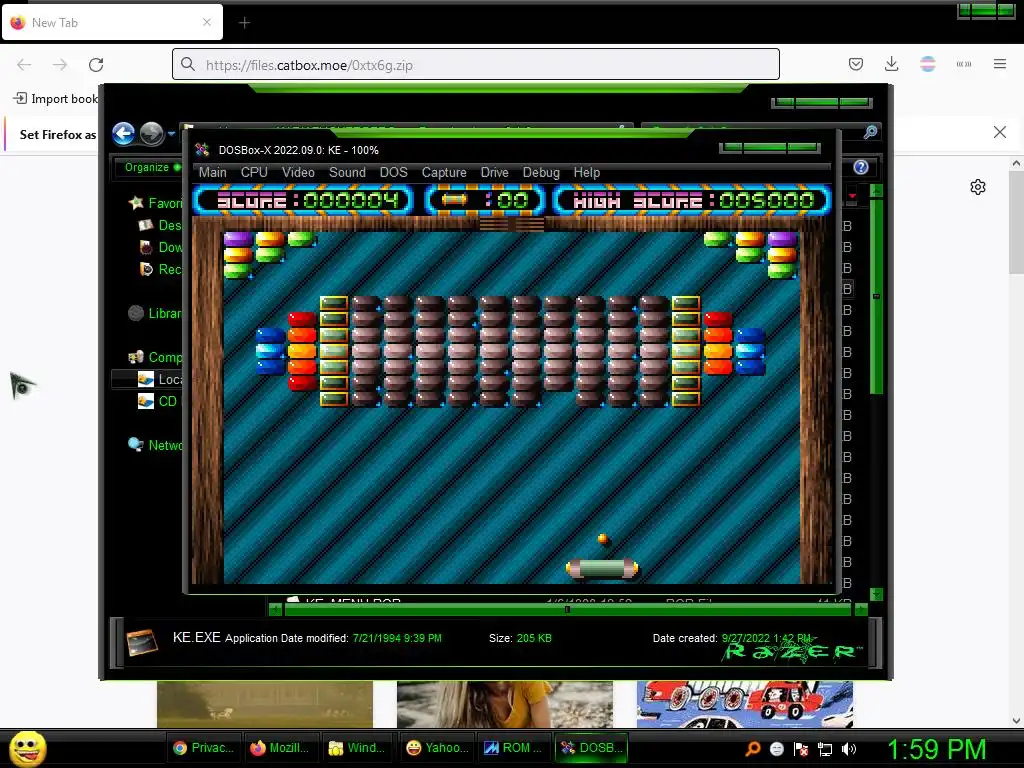Open the Video menu in DOSBox-X

coord(298,172)
